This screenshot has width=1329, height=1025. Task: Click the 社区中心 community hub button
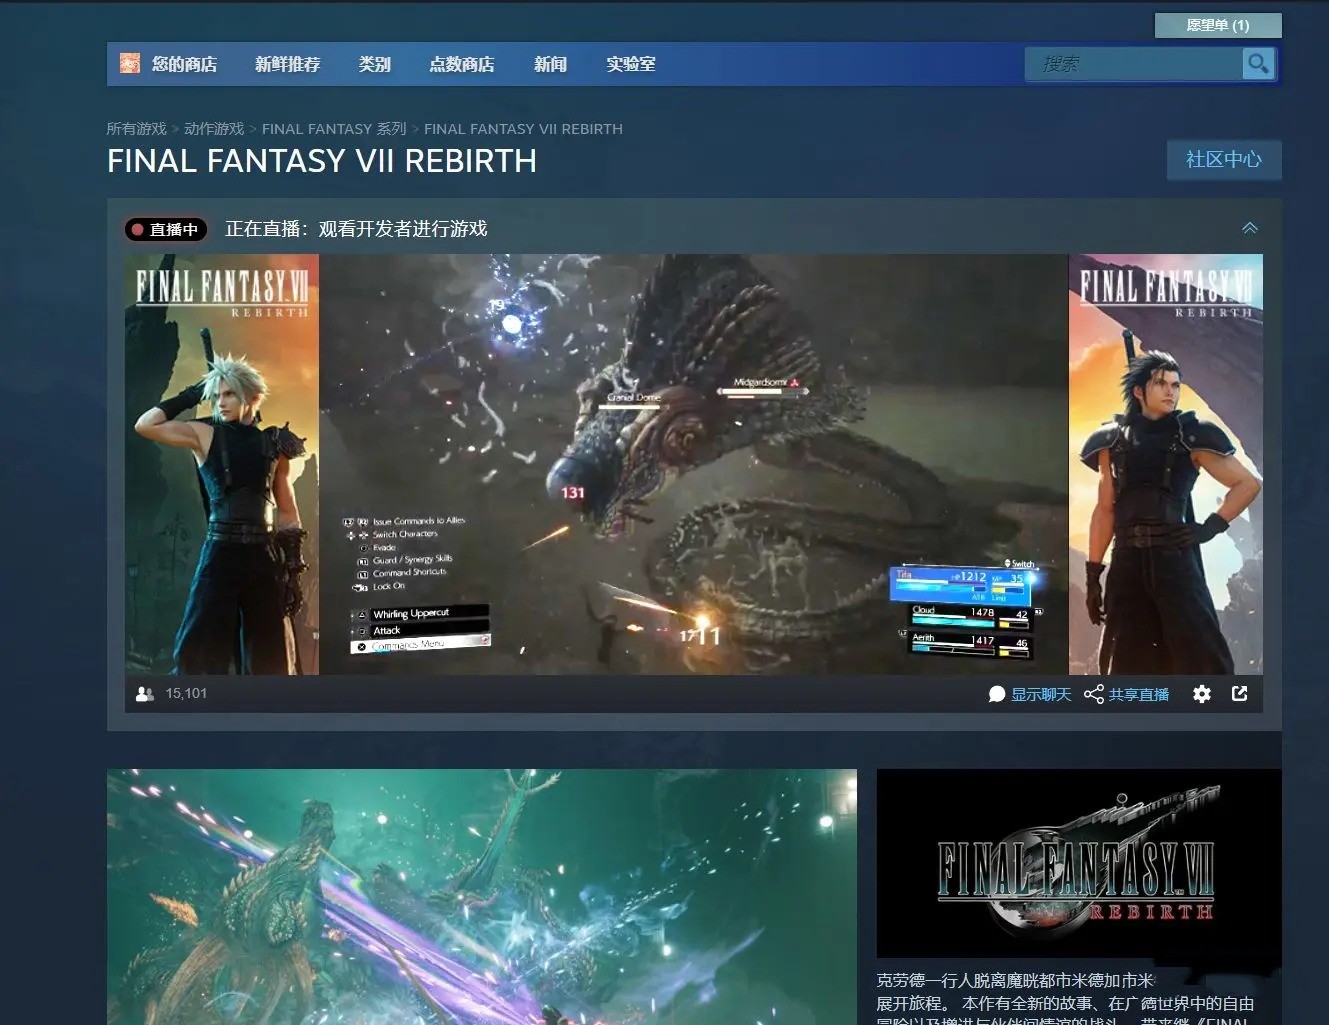[x=1224, y=159]
